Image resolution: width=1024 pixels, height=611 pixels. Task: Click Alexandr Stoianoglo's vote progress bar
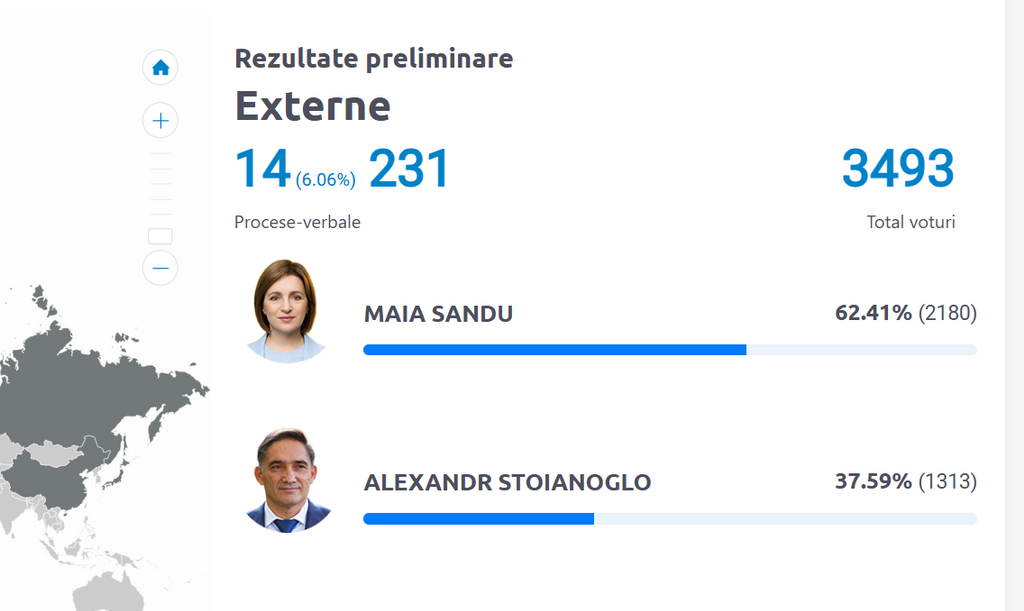(670, 519)
